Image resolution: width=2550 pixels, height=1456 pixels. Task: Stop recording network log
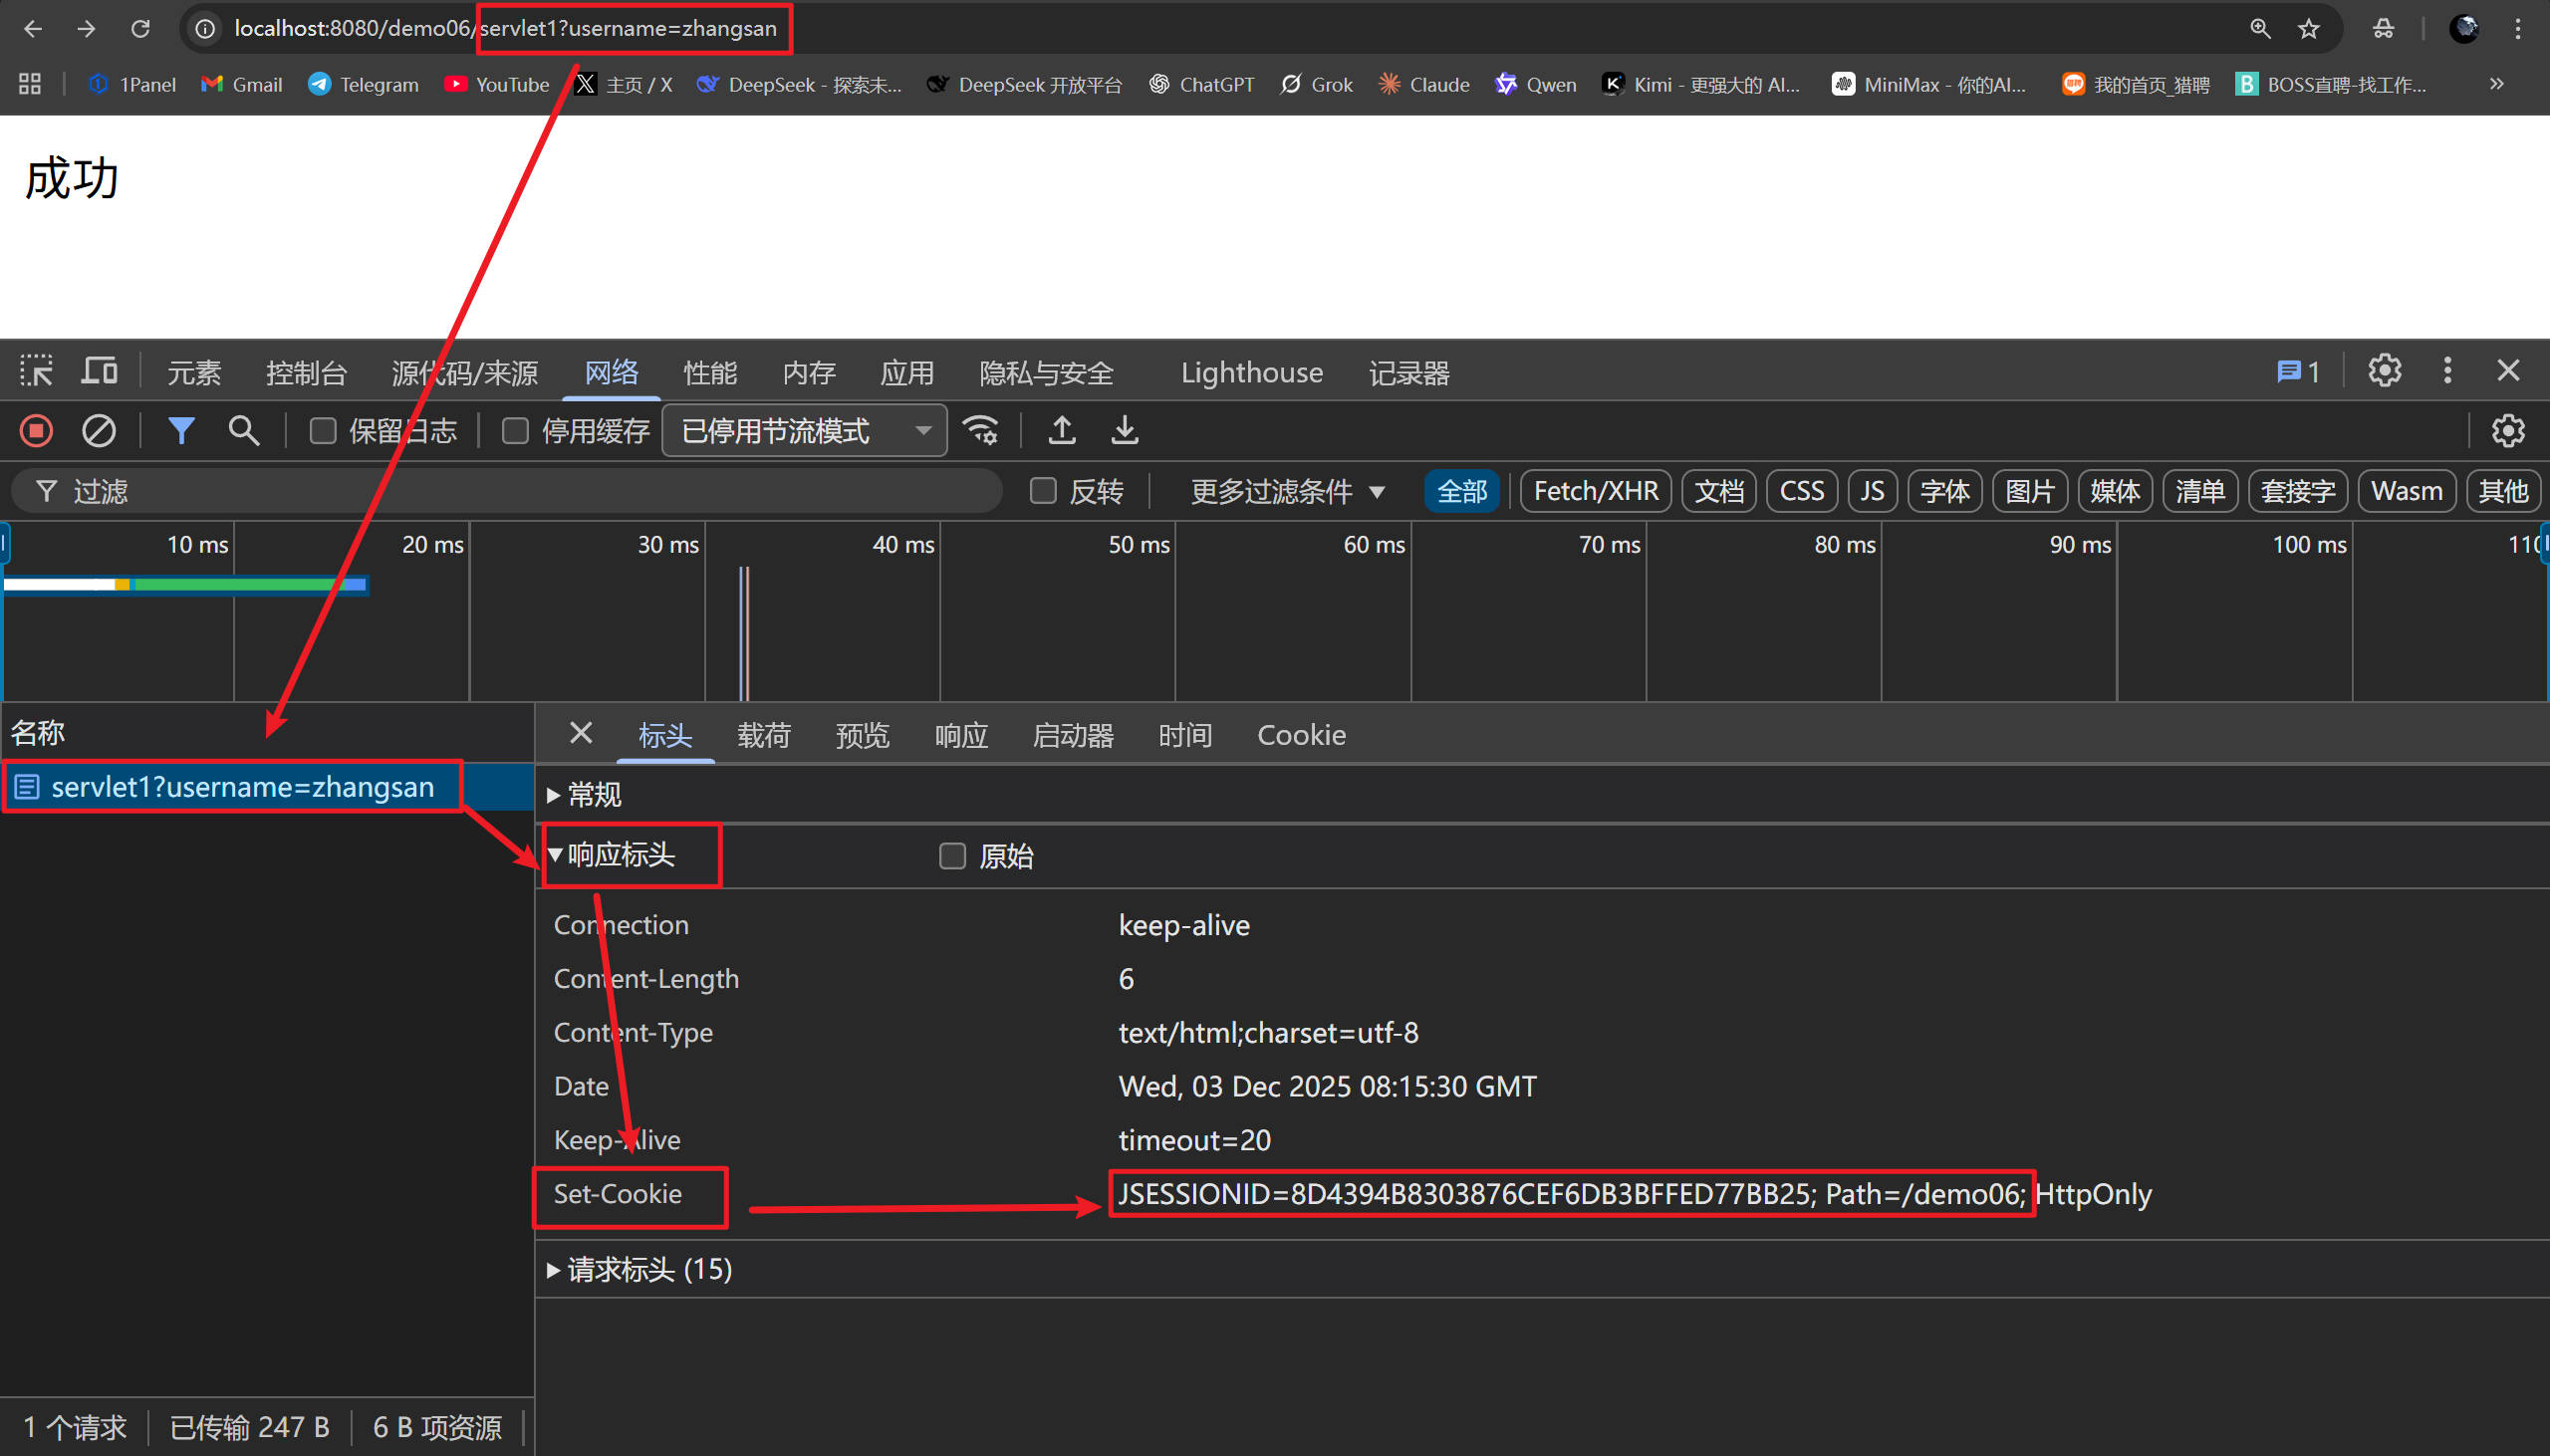(35, 430)
